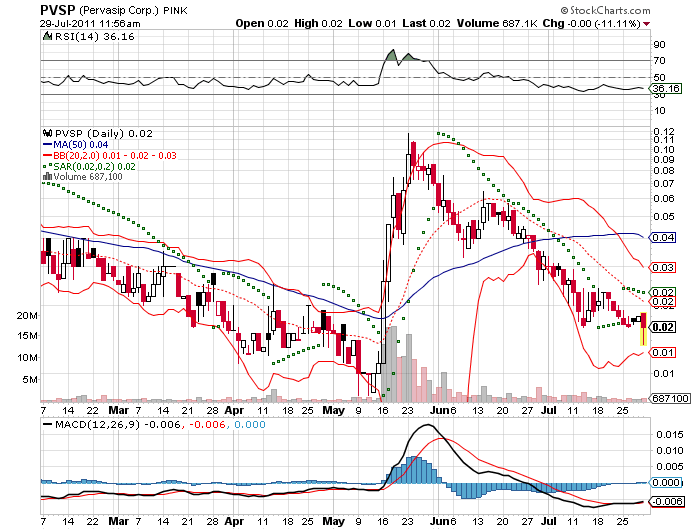Image resolution: width=700 pixels, height=530 pixels.
Task: Click the Open 0.02 header value
Action: click(x=262, y=23)
